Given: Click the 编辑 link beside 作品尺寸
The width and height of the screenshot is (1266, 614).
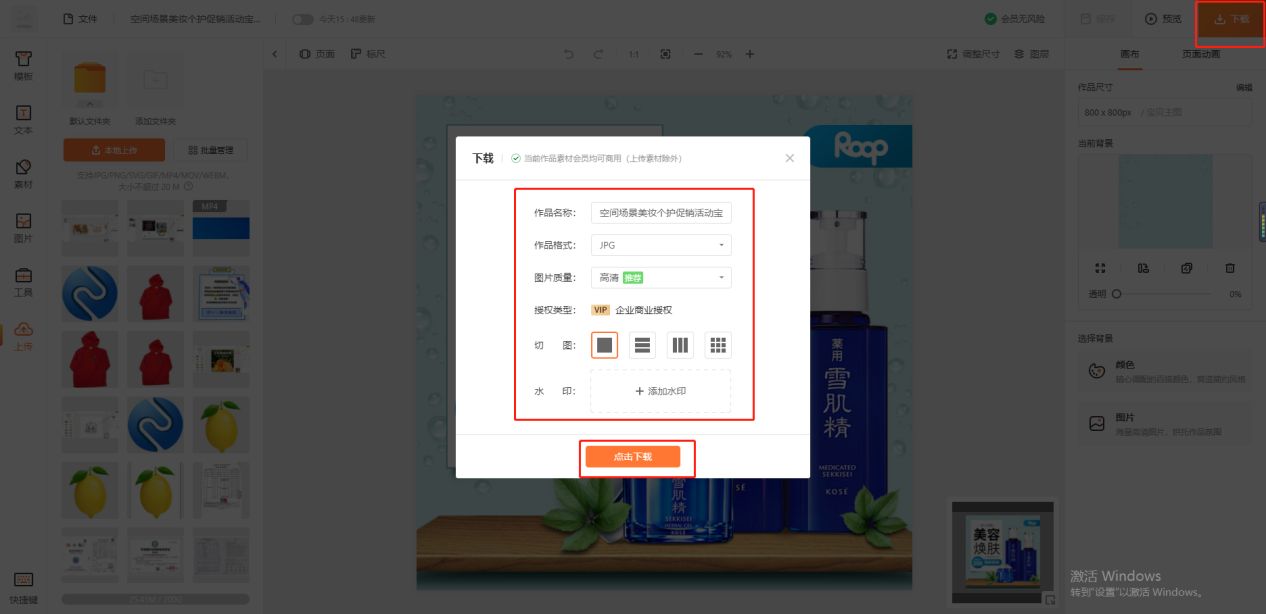Looking at the screenshot, I should click(1244, 87).
